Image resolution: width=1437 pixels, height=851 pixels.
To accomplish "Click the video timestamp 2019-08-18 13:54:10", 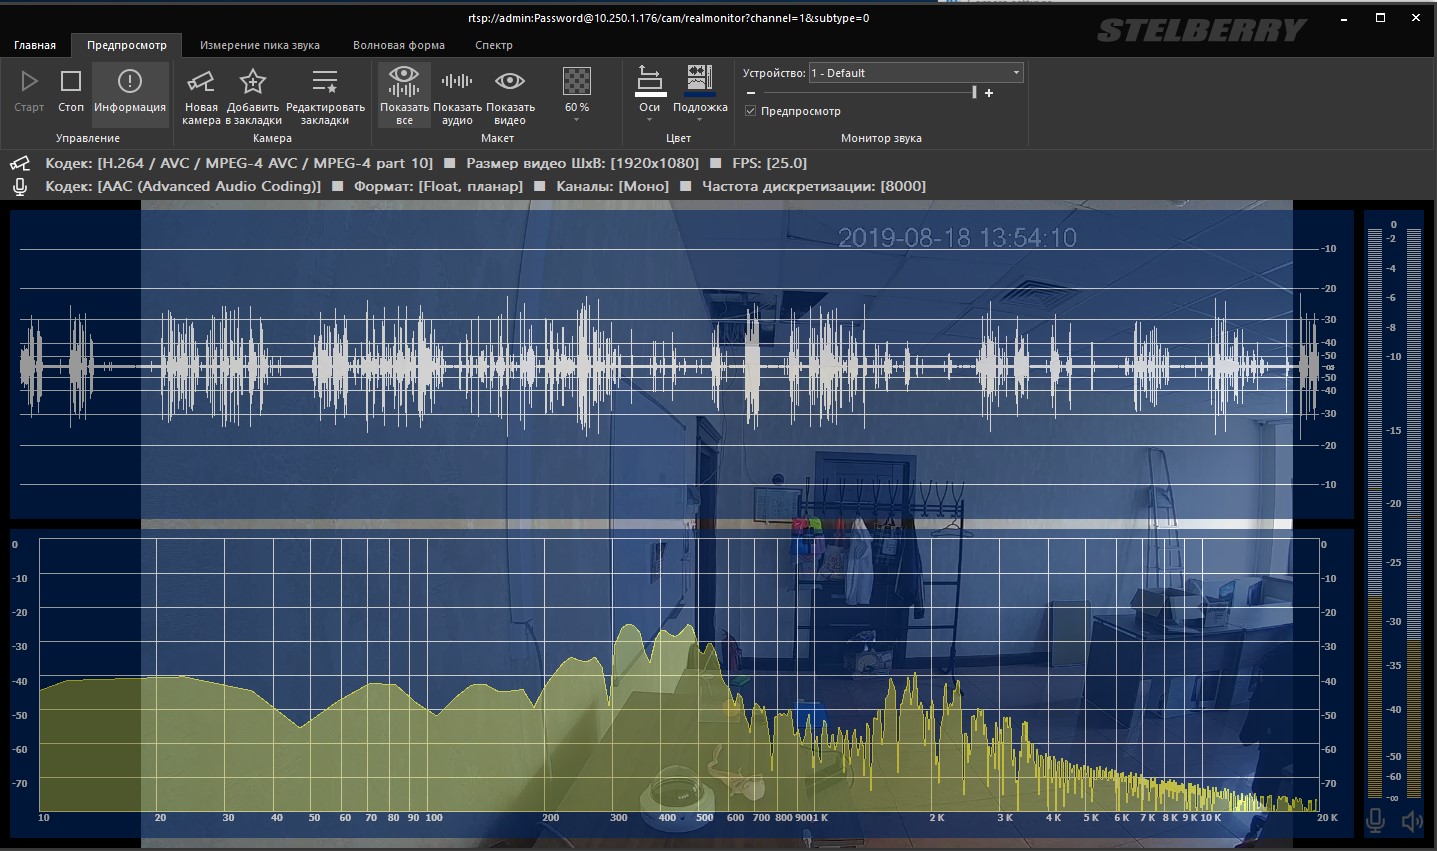I will [957, 238].
